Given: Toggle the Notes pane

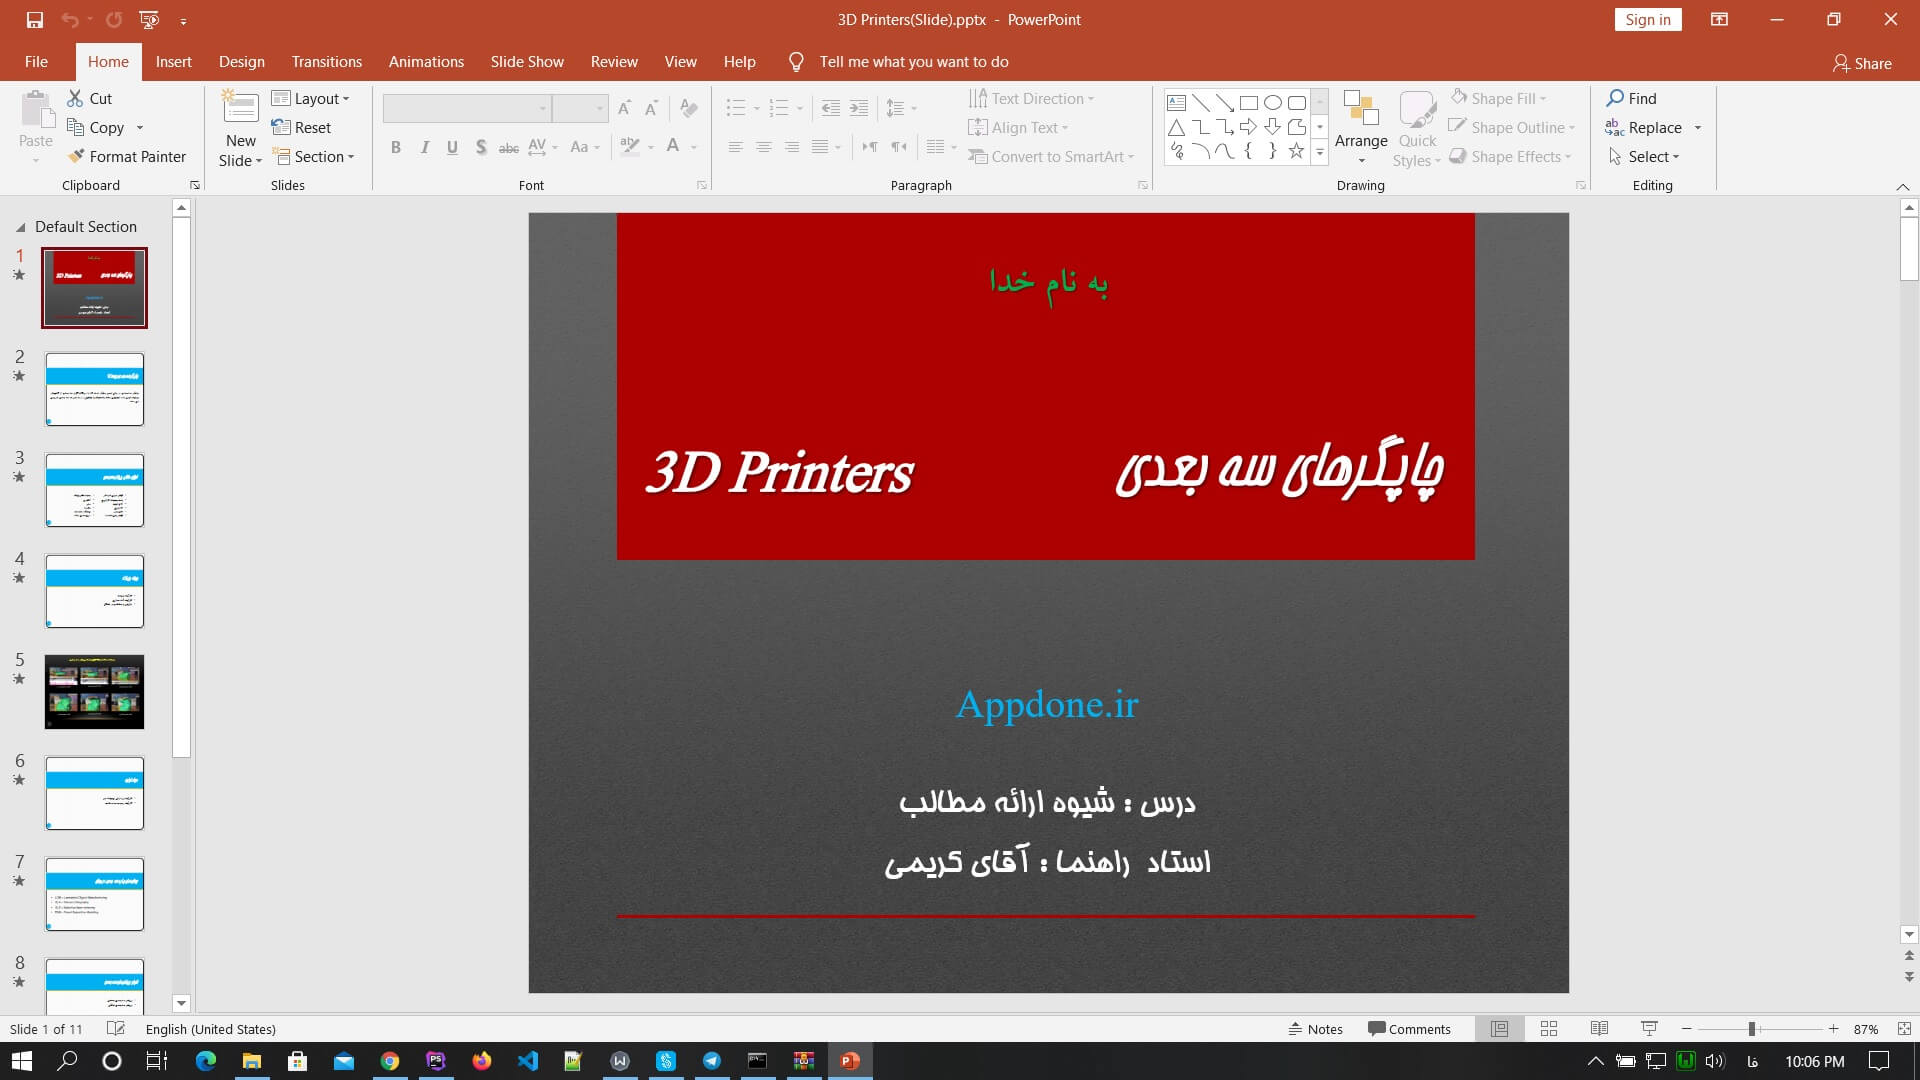Looking at the screenshot, I should [1315, 1029].
